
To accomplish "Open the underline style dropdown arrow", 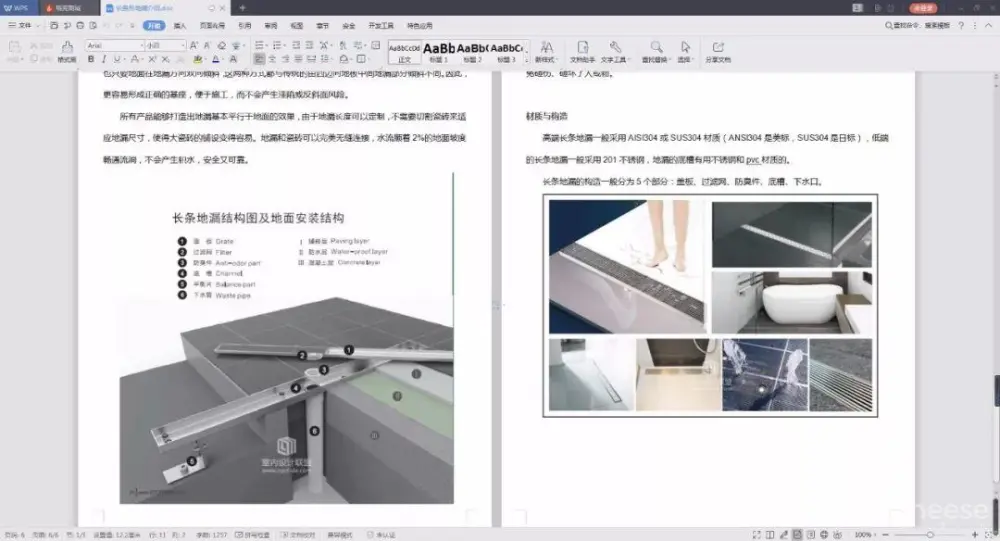I will [x=124, y=59].
